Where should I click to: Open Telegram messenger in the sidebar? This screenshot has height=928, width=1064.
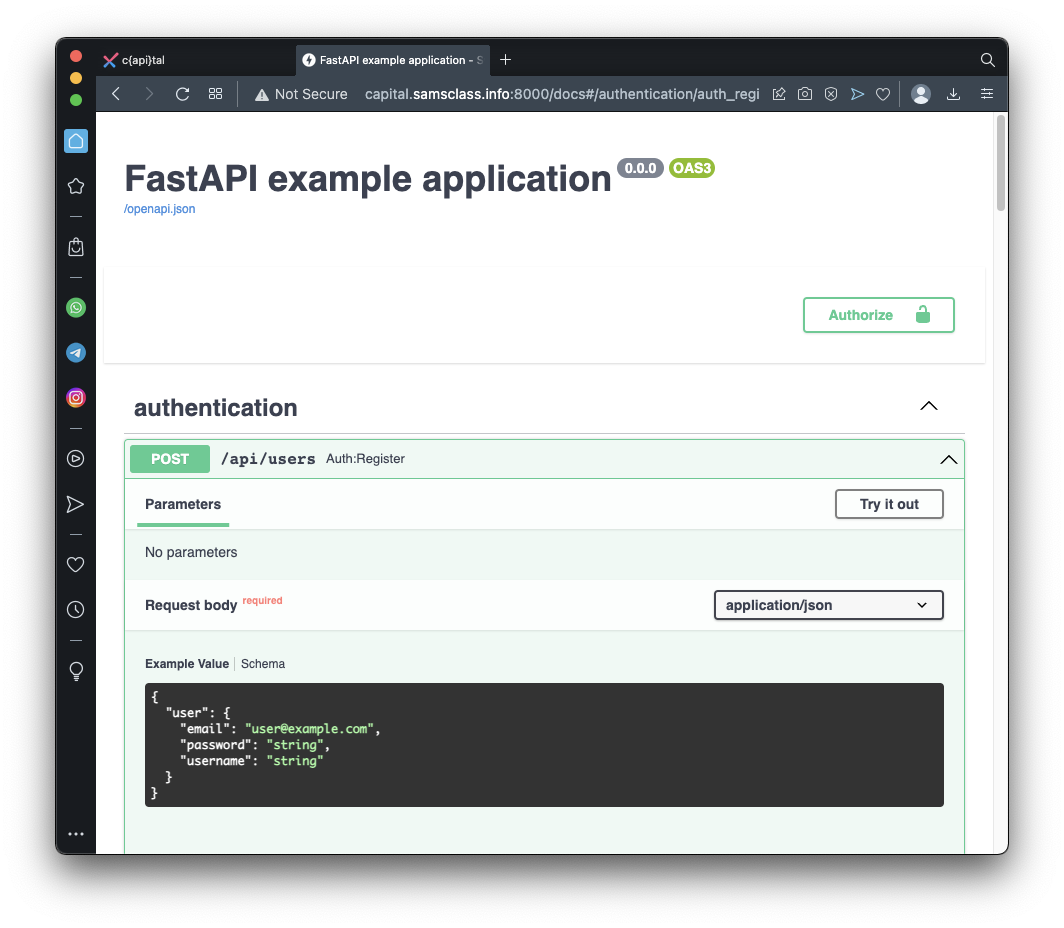click(x=76, y=353)
